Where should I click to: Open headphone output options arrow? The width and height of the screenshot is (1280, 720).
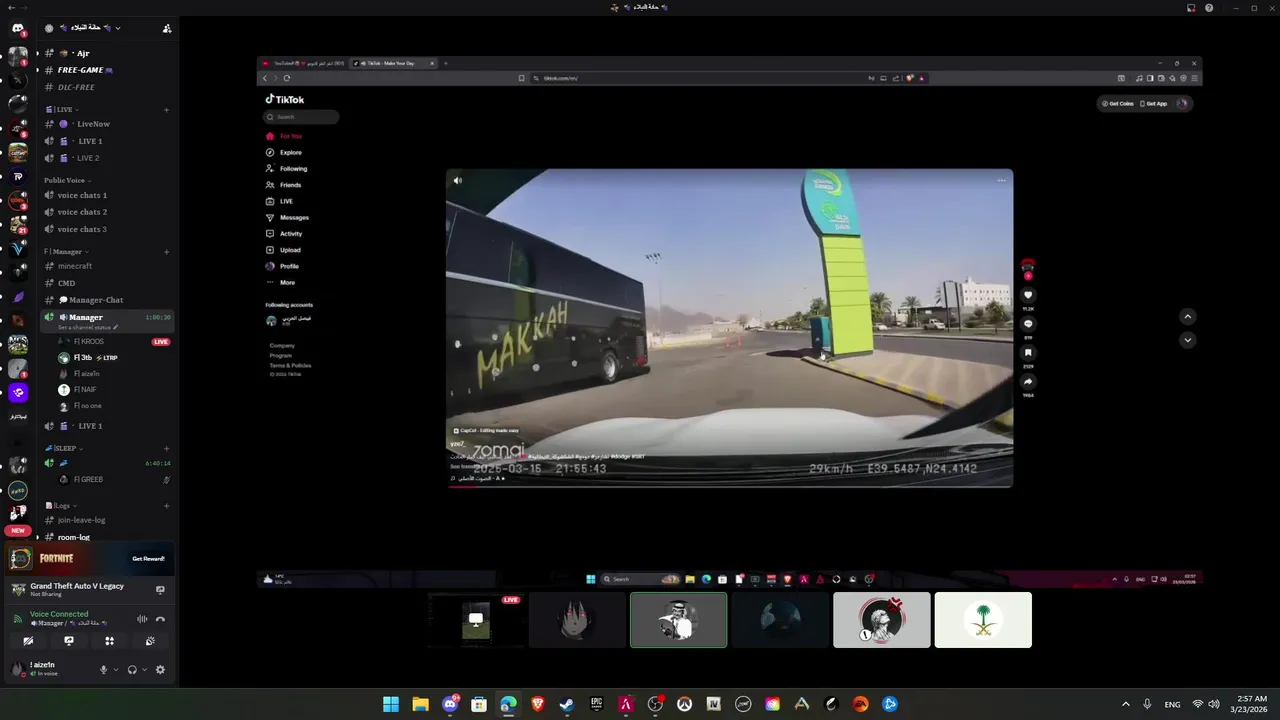145,670
